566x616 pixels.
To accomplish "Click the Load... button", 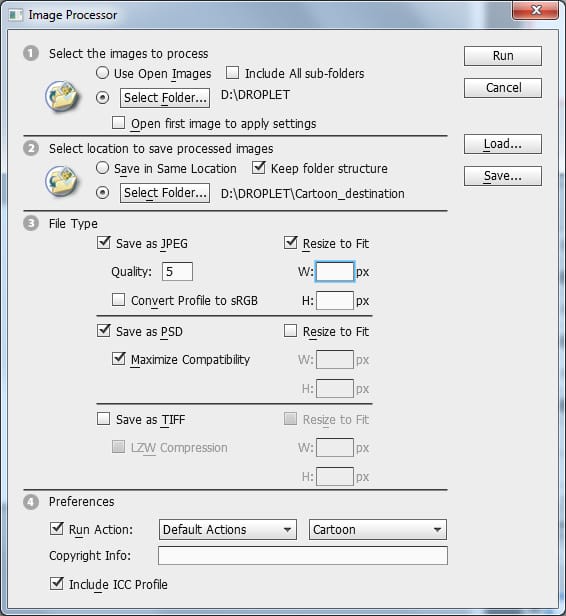I will point(503,144).
